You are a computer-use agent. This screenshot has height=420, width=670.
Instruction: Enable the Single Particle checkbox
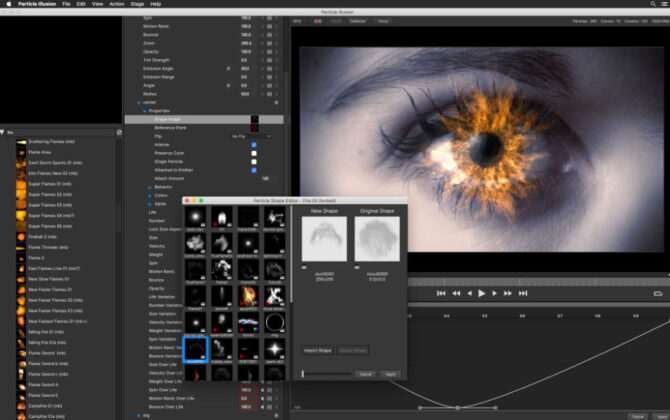(x=254, y=162)
